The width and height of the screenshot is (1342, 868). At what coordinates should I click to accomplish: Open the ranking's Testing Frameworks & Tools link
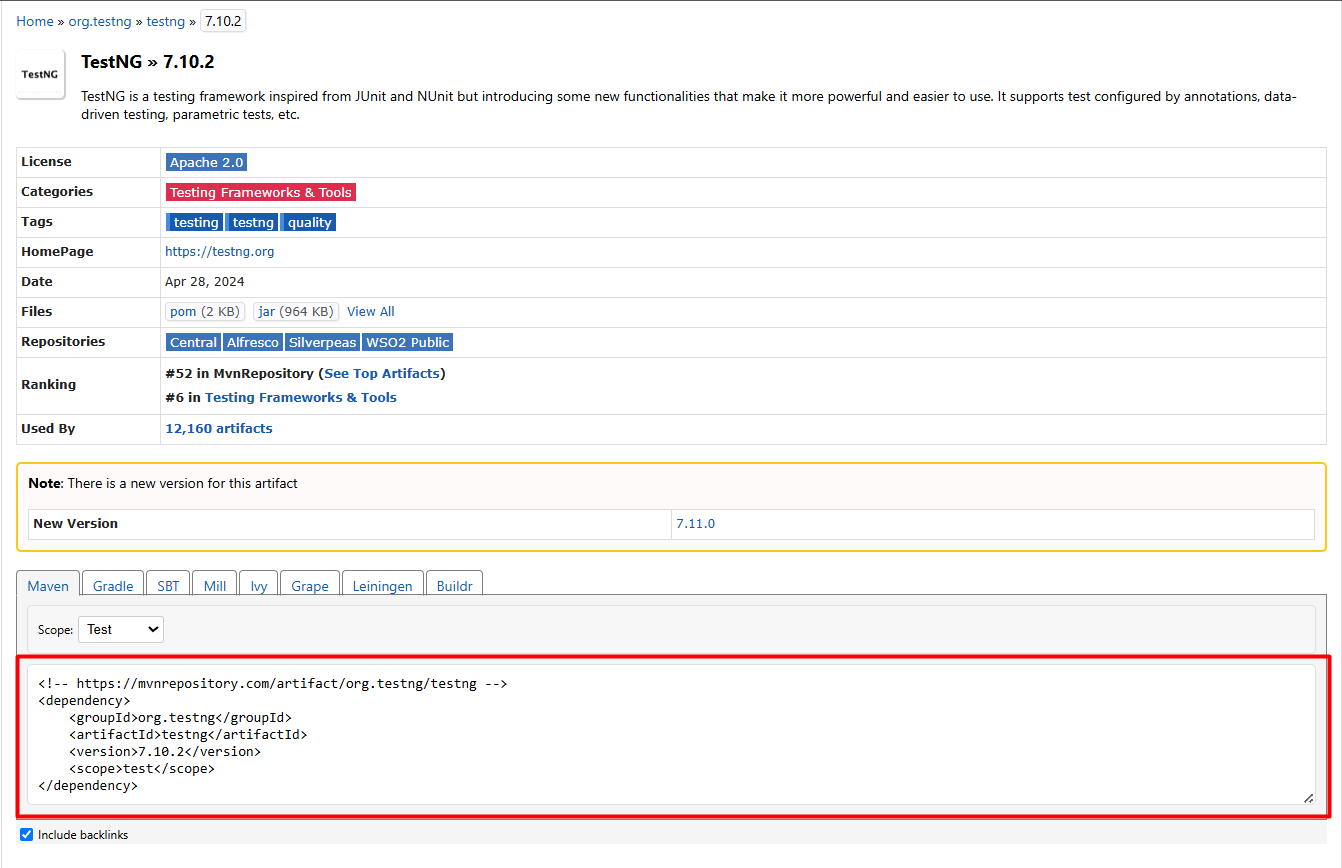(301, 397)
